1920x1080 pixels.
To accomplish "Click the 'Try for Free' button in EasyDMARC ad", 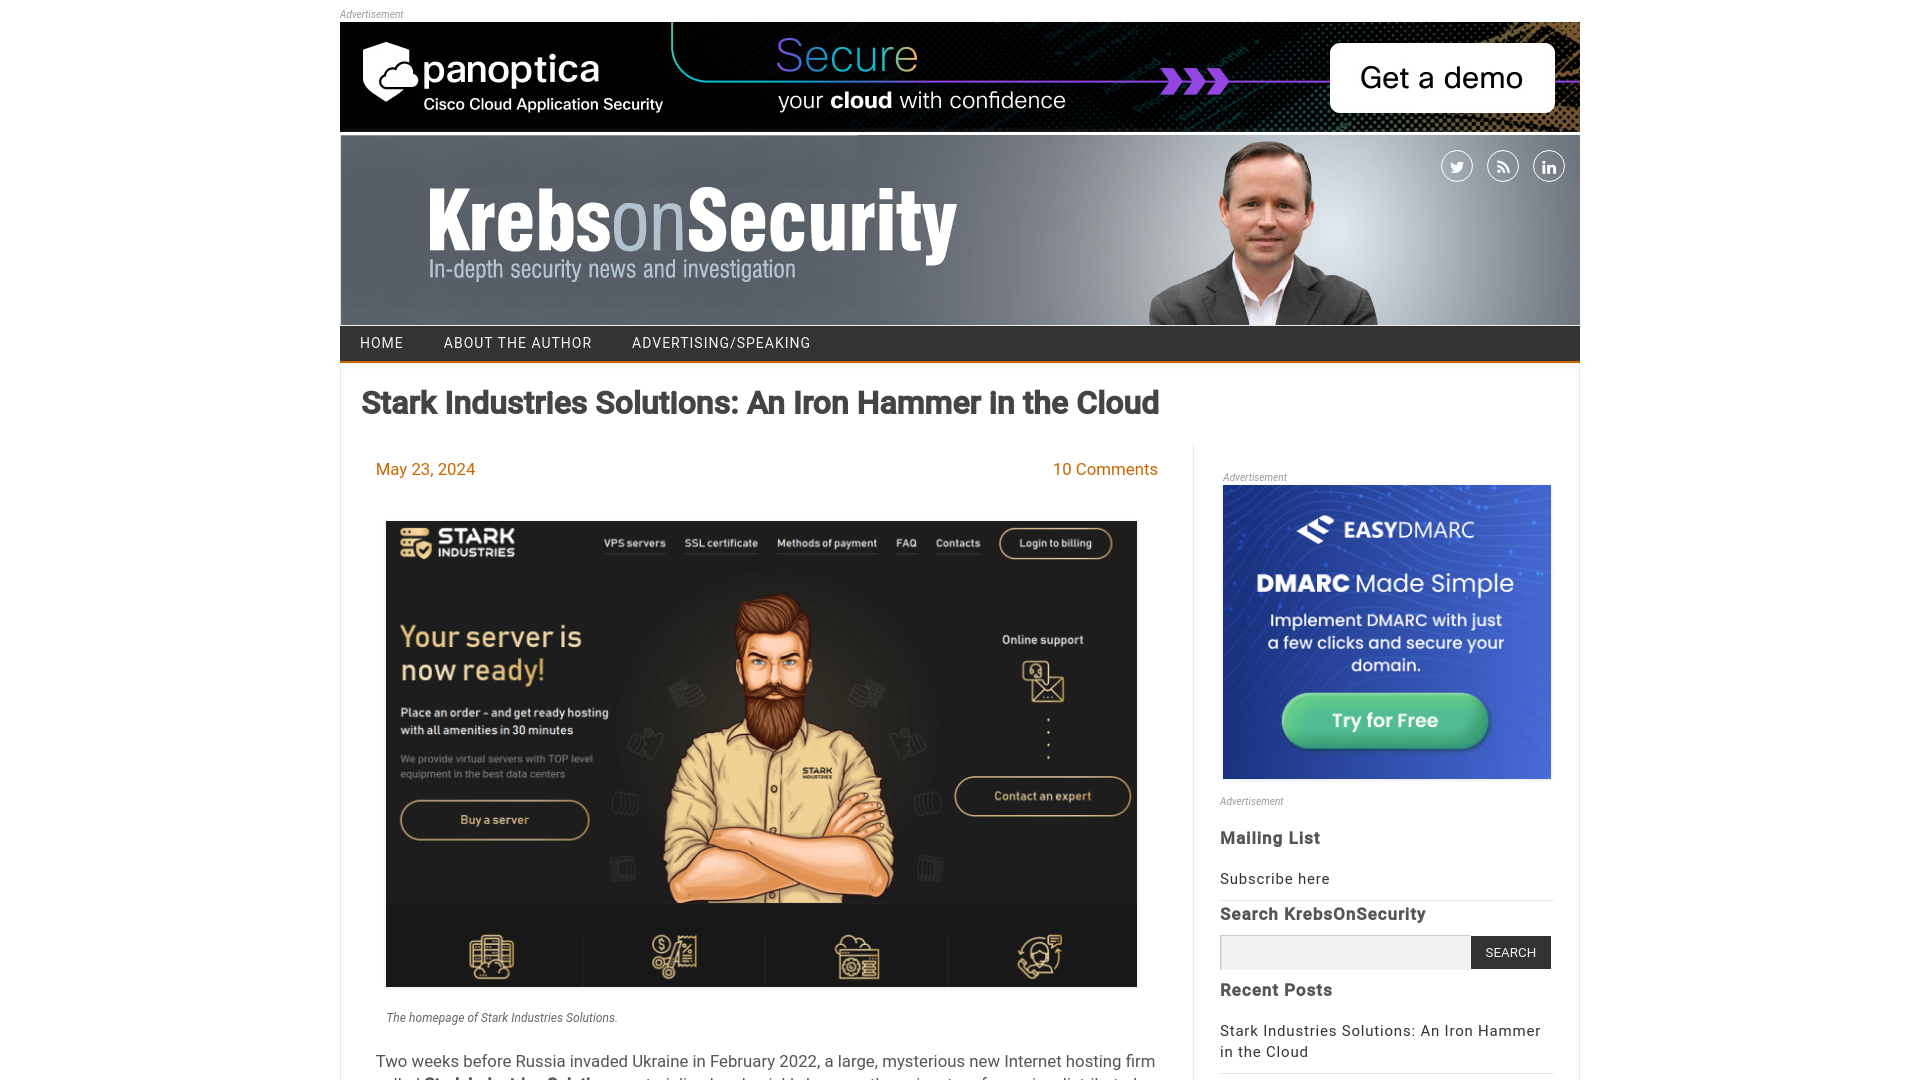I will click(x=1385, y=720).
